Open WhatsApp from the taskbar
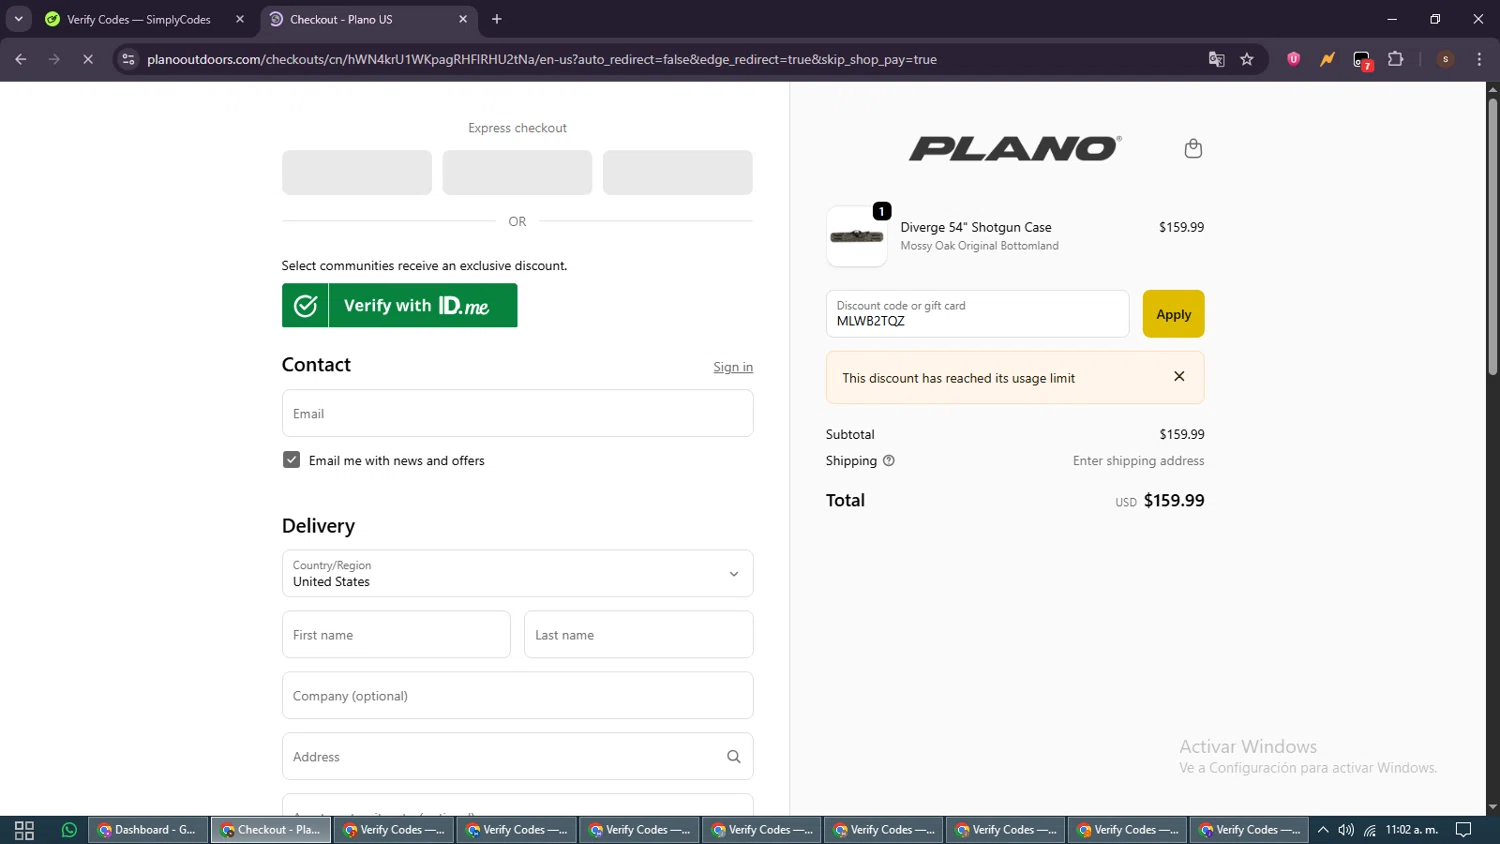 (x=69, y=830)
